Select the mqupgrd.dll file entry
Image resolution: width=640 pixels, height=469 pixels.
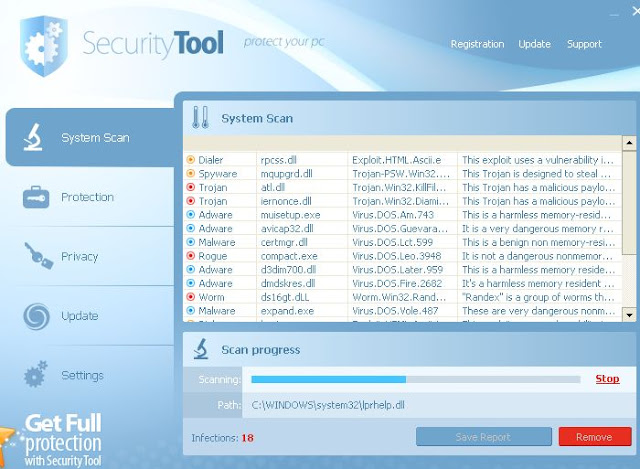tap(287, 174)
